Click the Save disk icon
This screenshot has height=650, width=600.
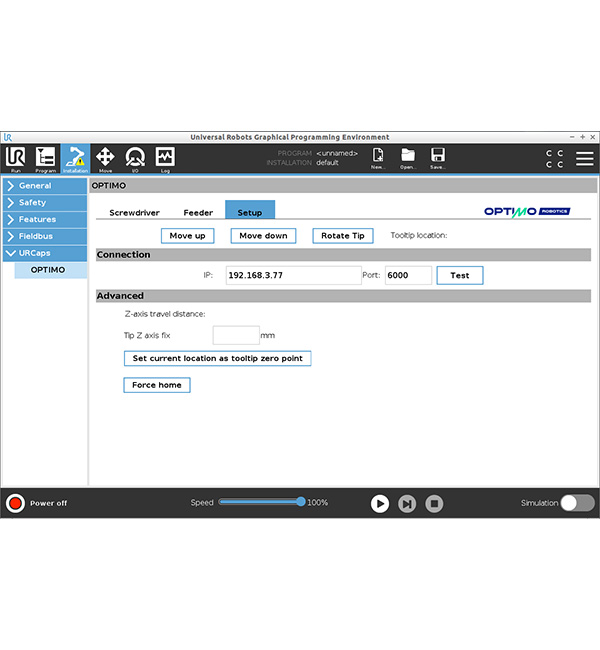click(438, 158)
